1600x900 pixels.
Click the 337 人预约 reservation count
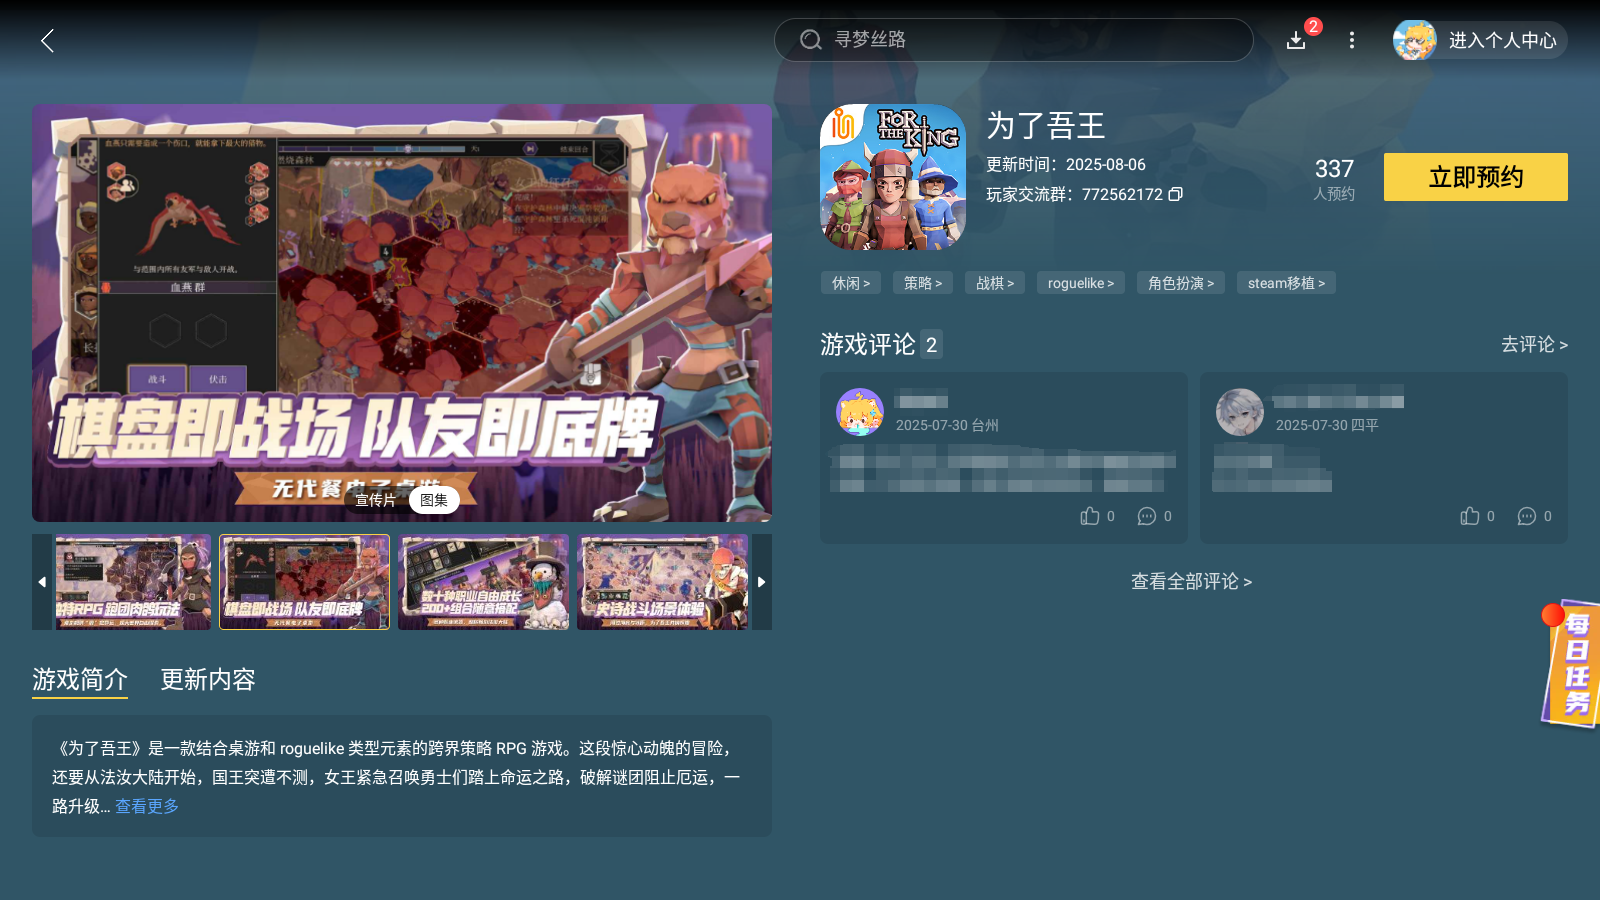[1334, 178]
